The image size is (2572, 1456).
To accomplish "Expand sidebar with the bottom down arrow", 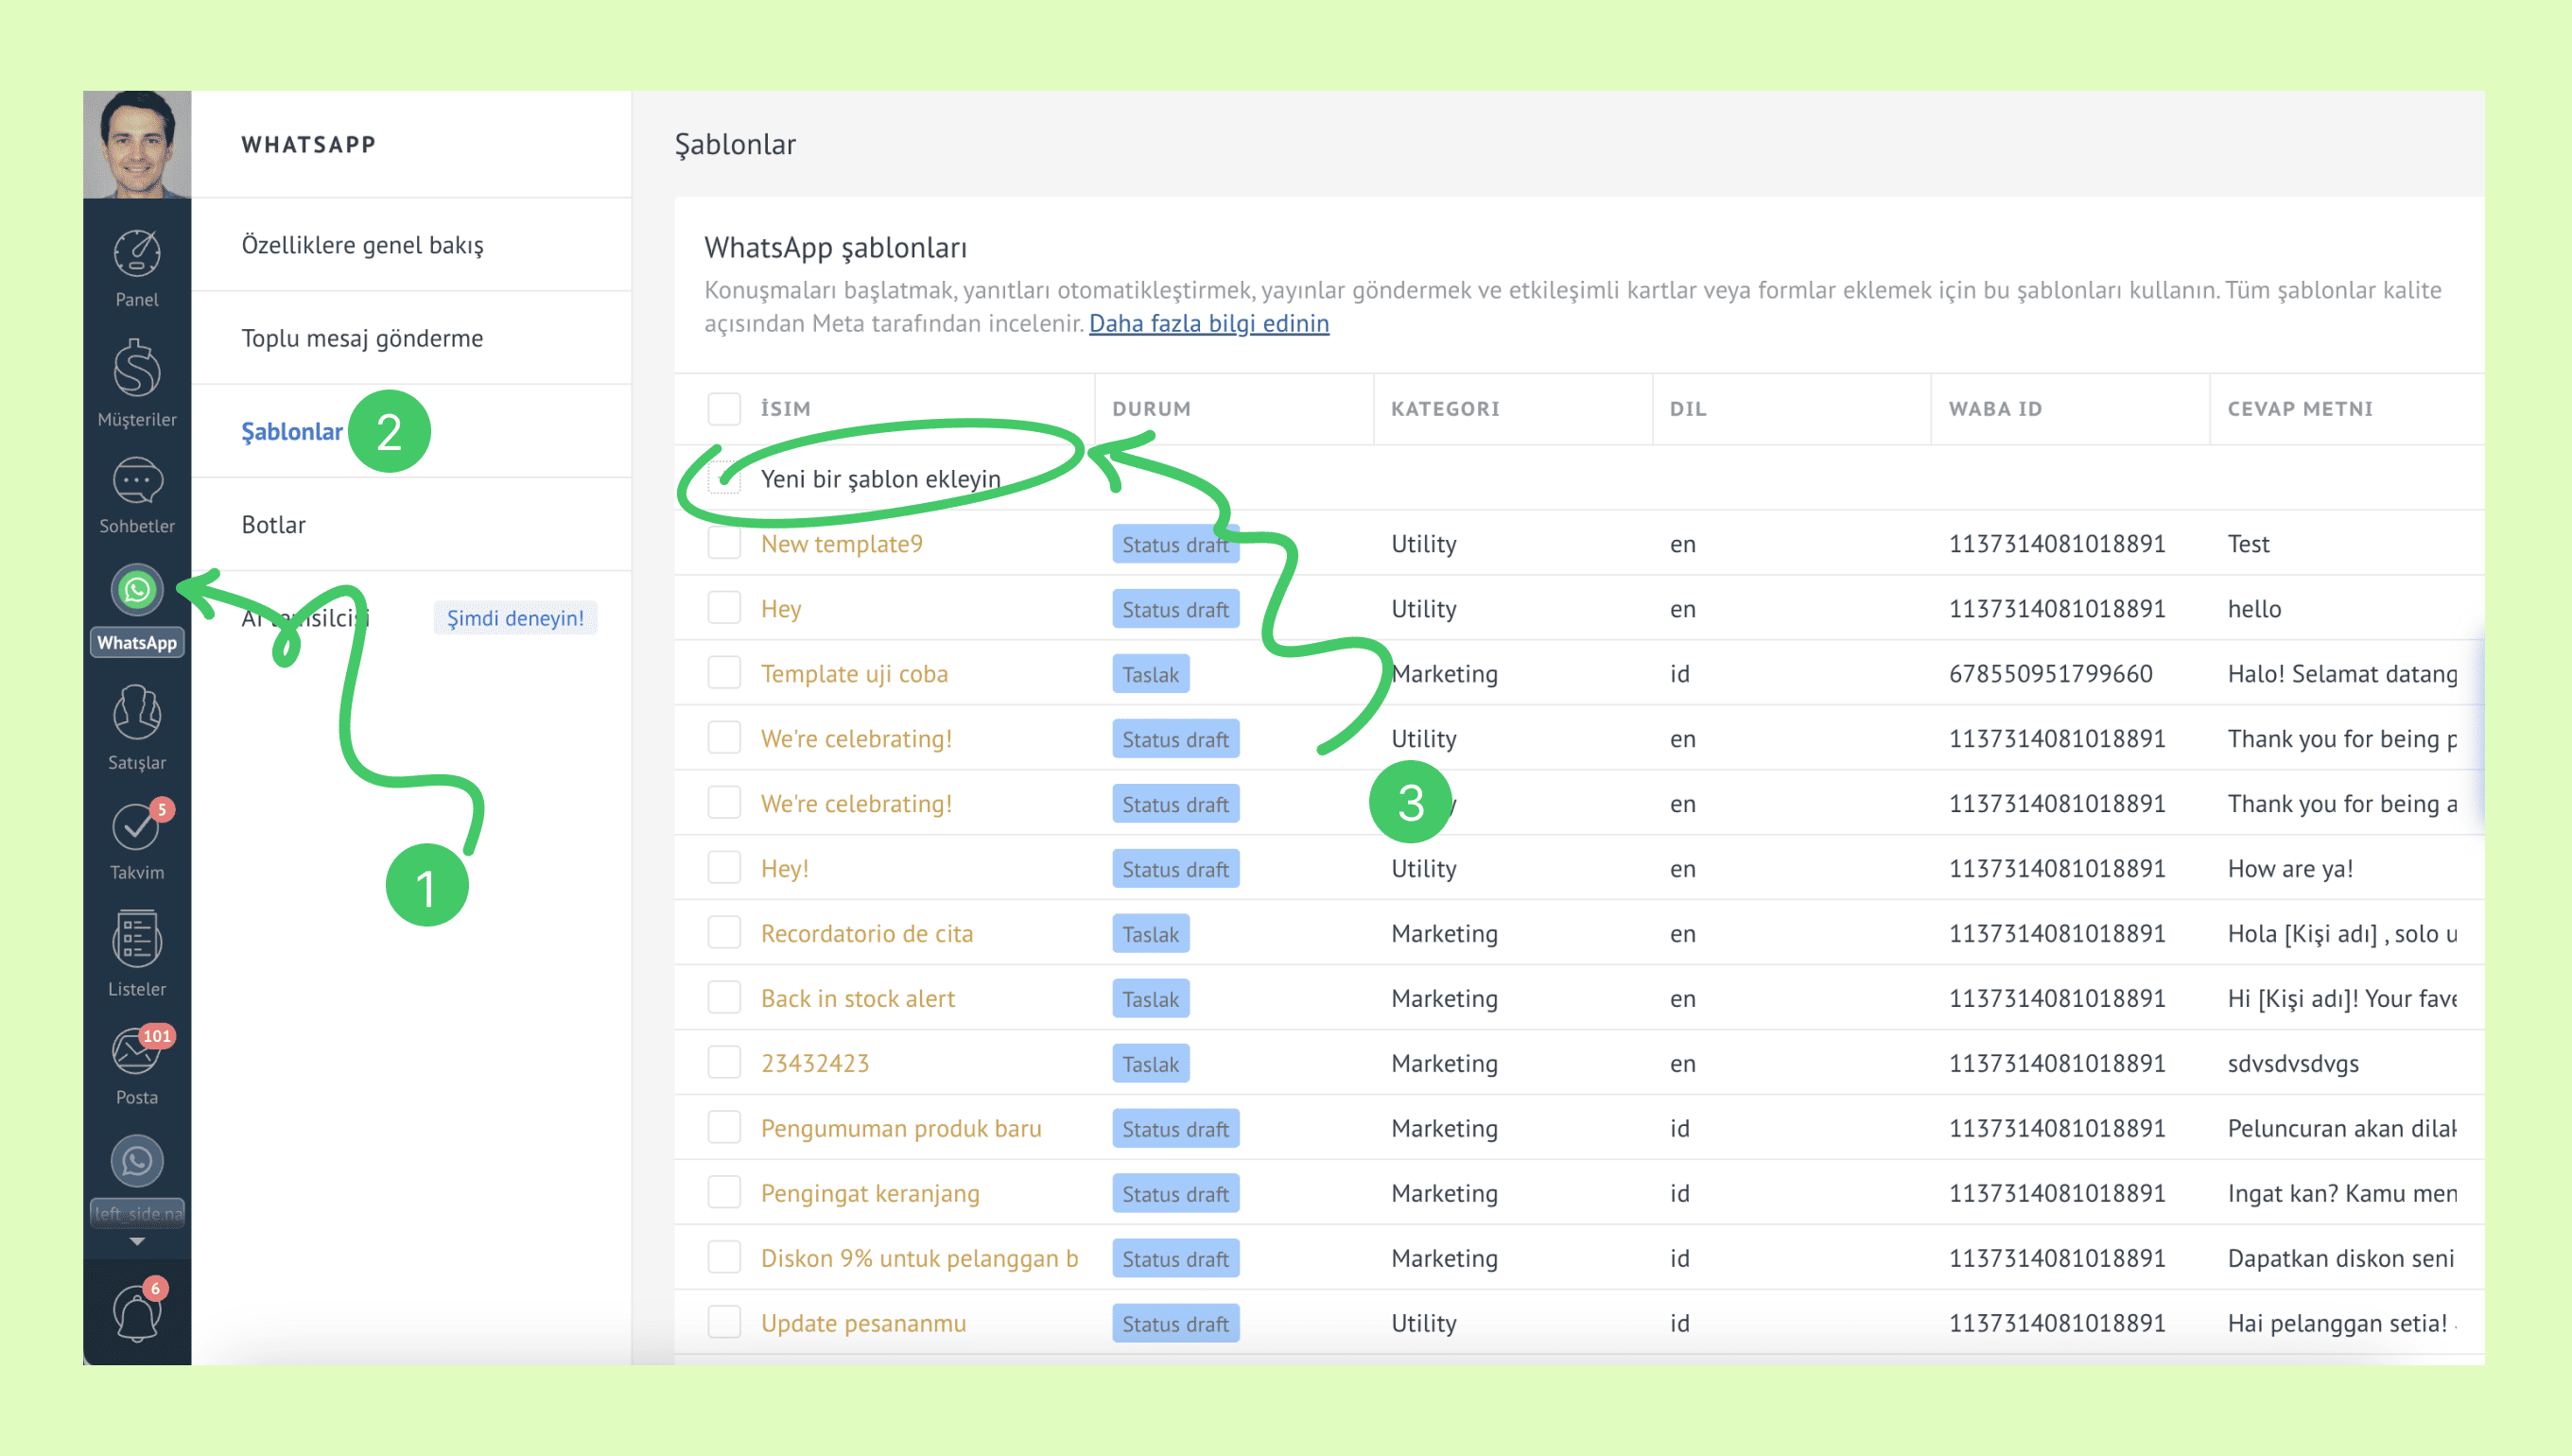I will point(137,1241).
